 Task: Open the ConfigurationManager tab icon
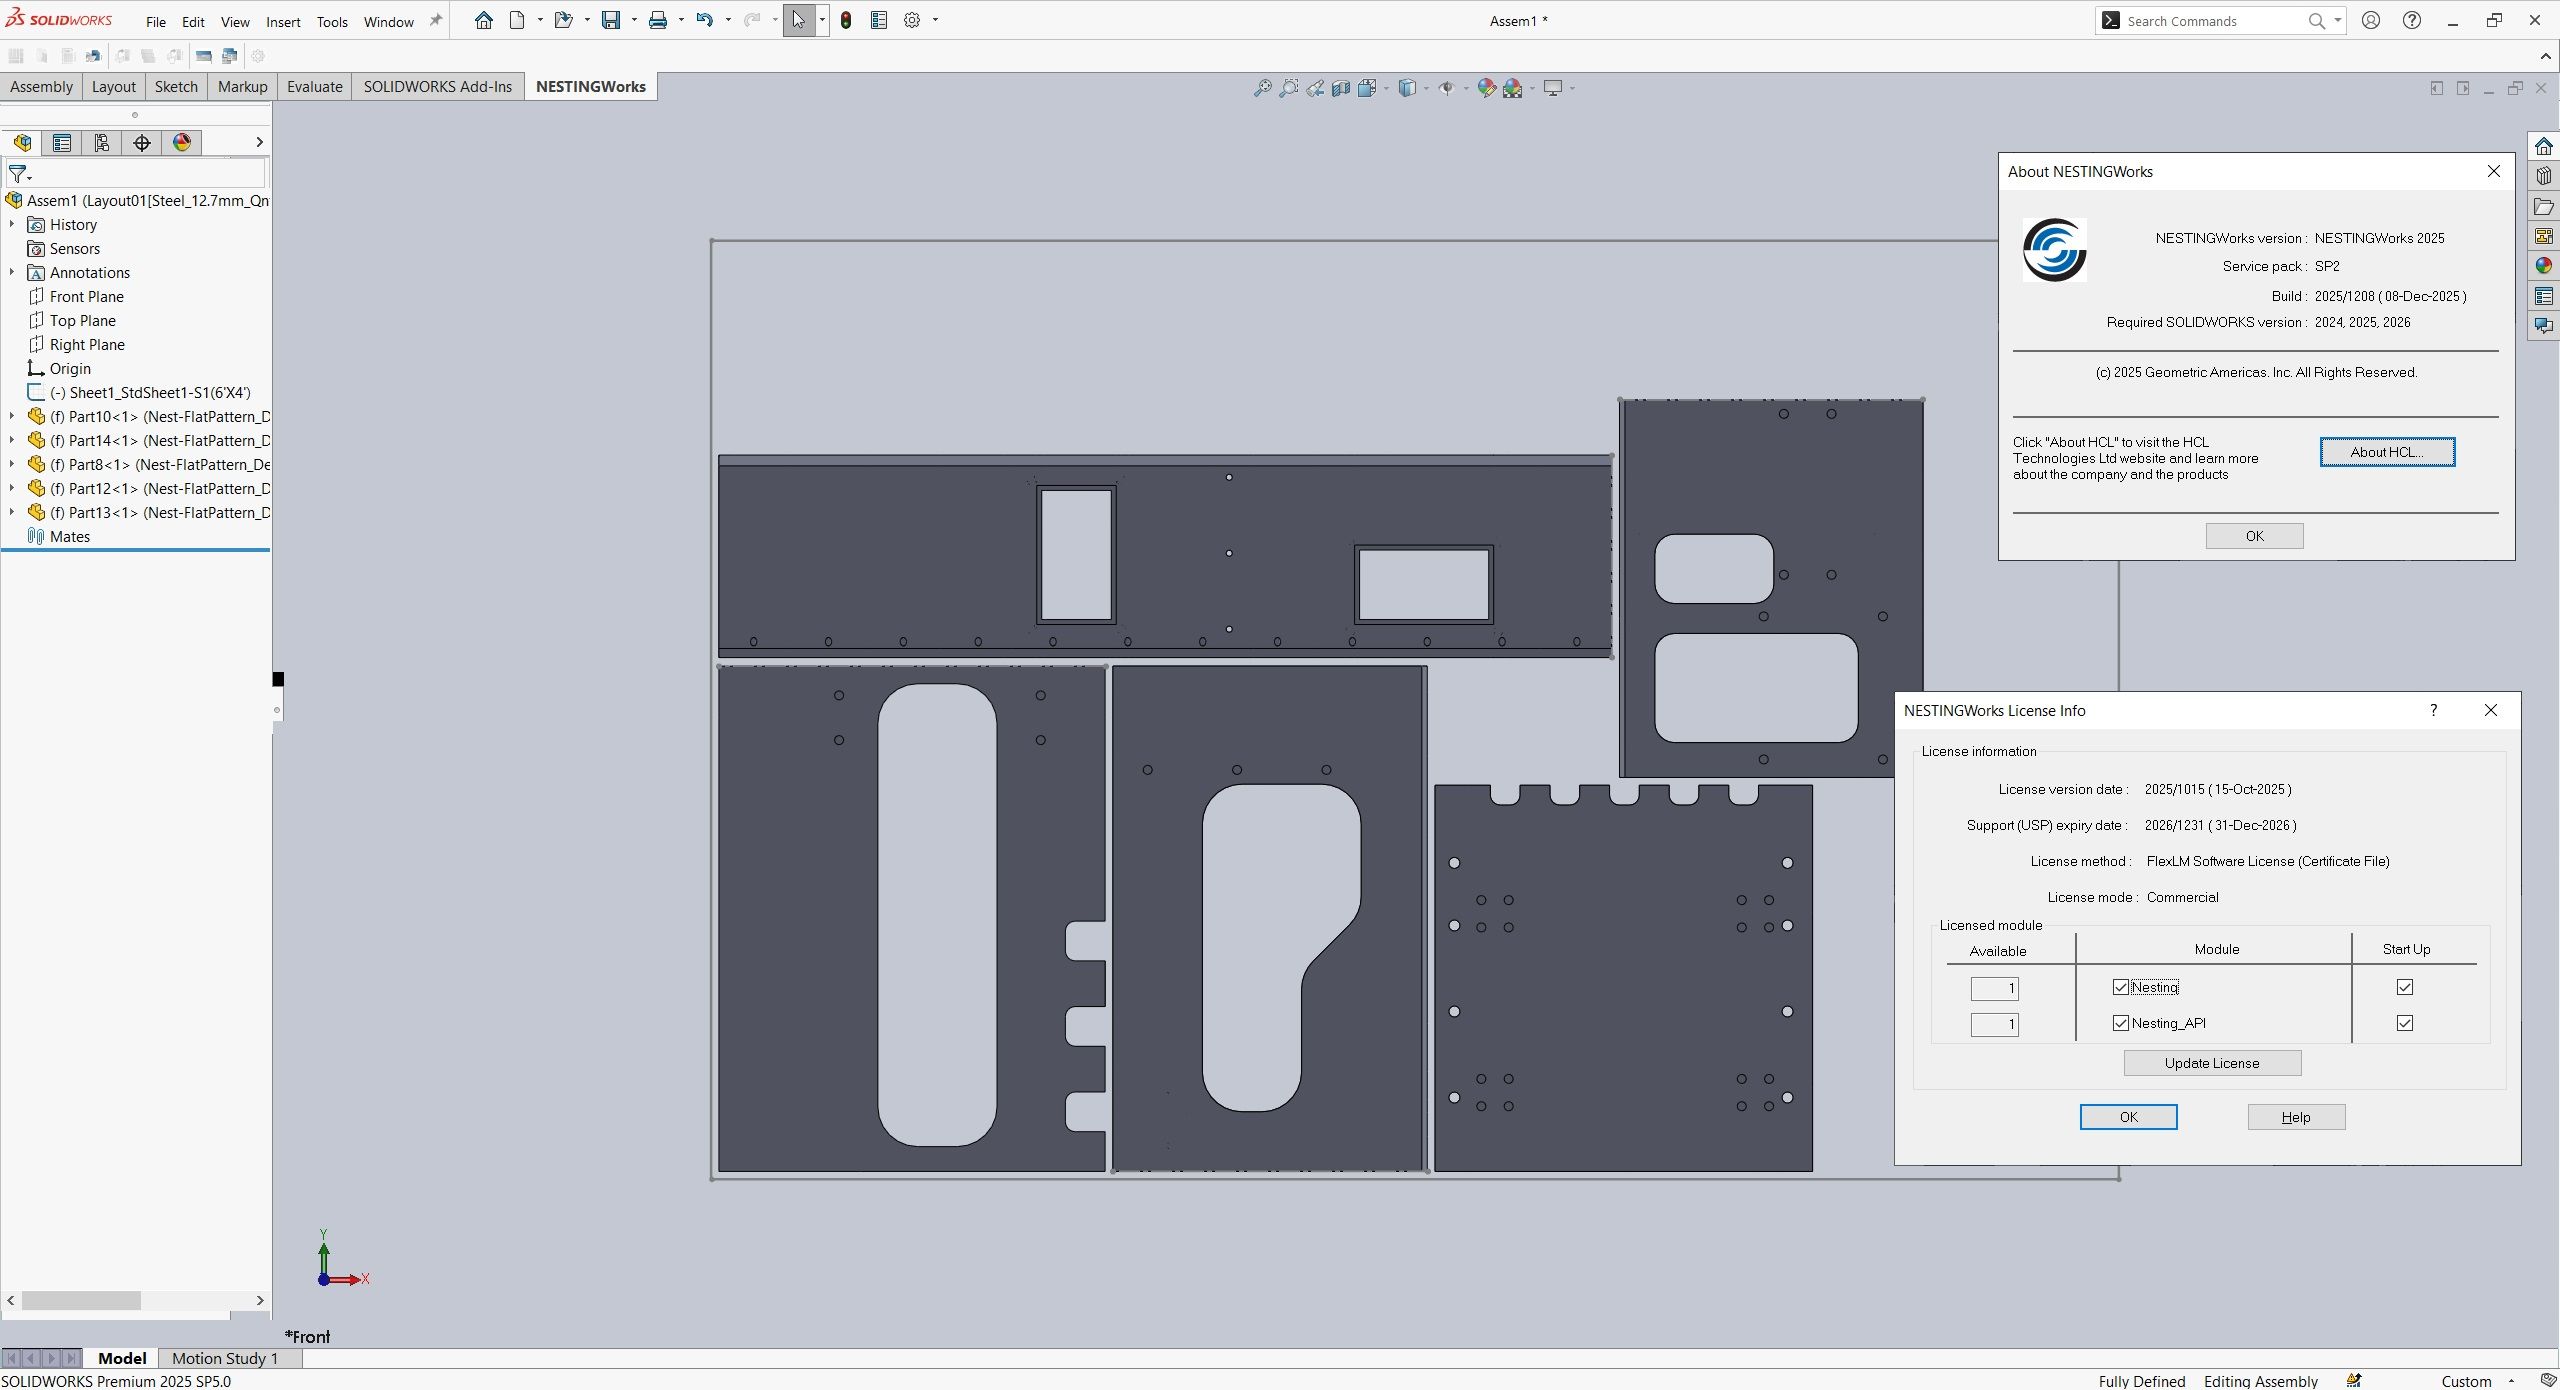pyautogui.click(x=102, y=142)
